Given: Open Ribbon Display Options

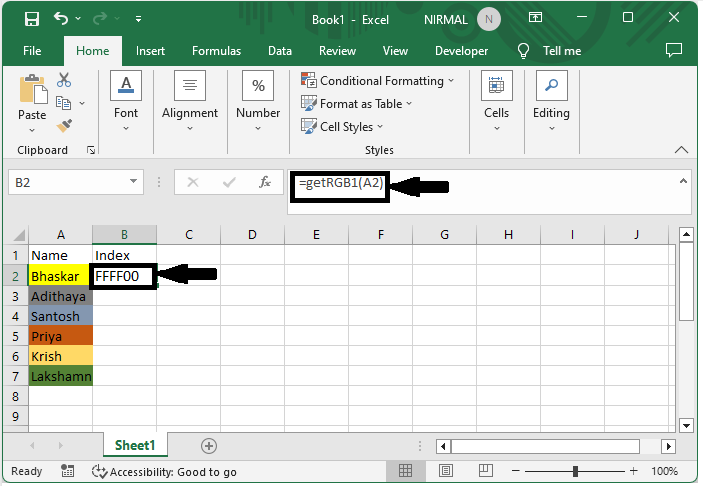Looking at the screenshot, I should 535,18.
